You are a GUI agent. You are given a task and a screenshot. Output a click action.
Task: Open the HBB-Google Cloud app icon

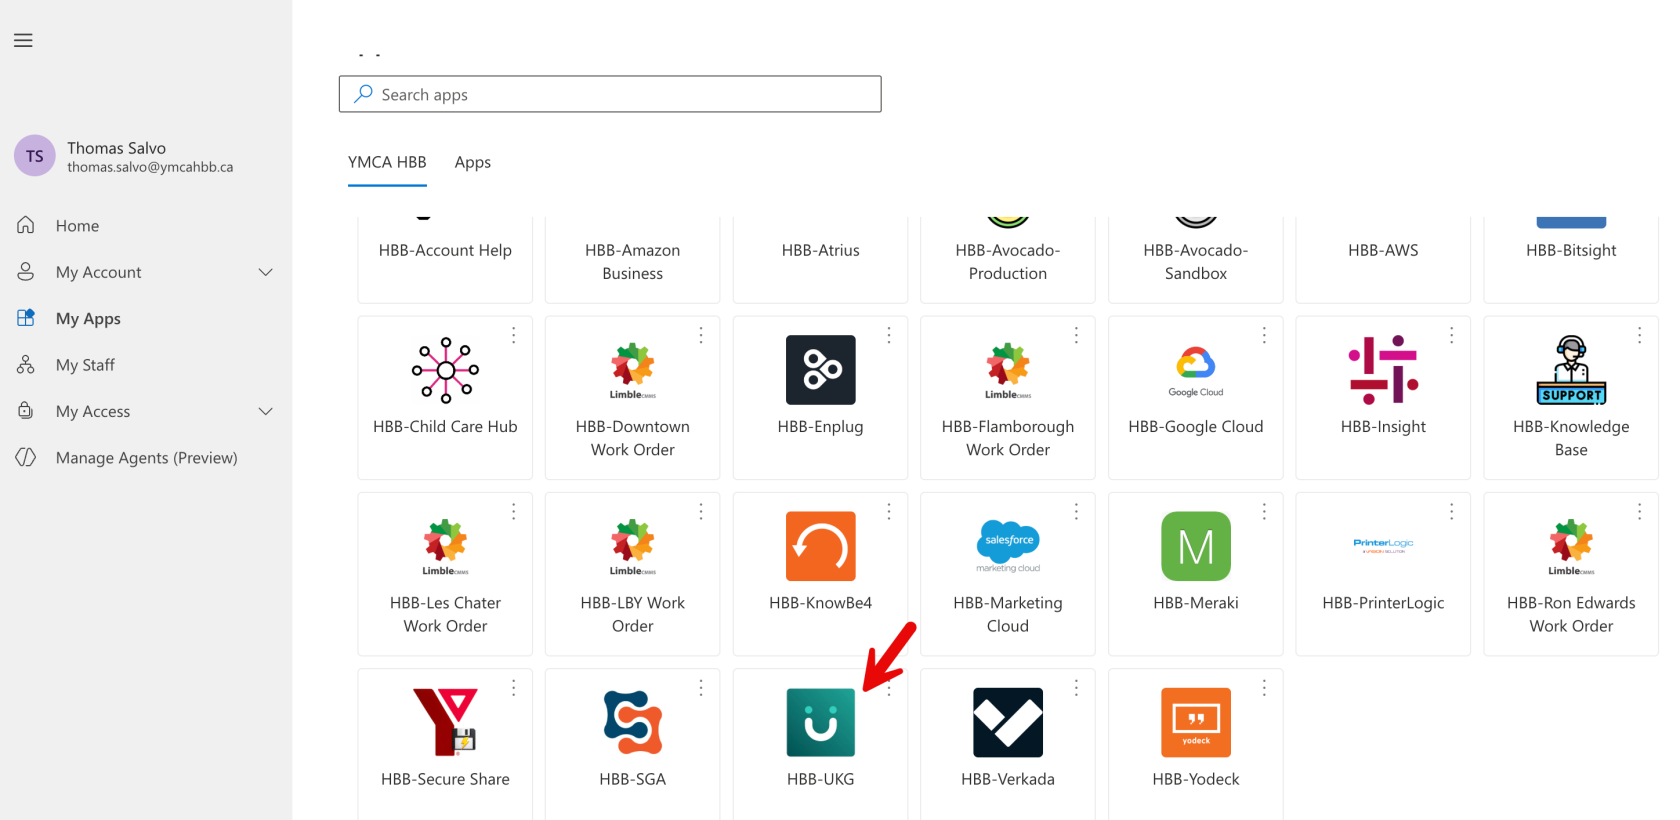(x=1196, y=370)
